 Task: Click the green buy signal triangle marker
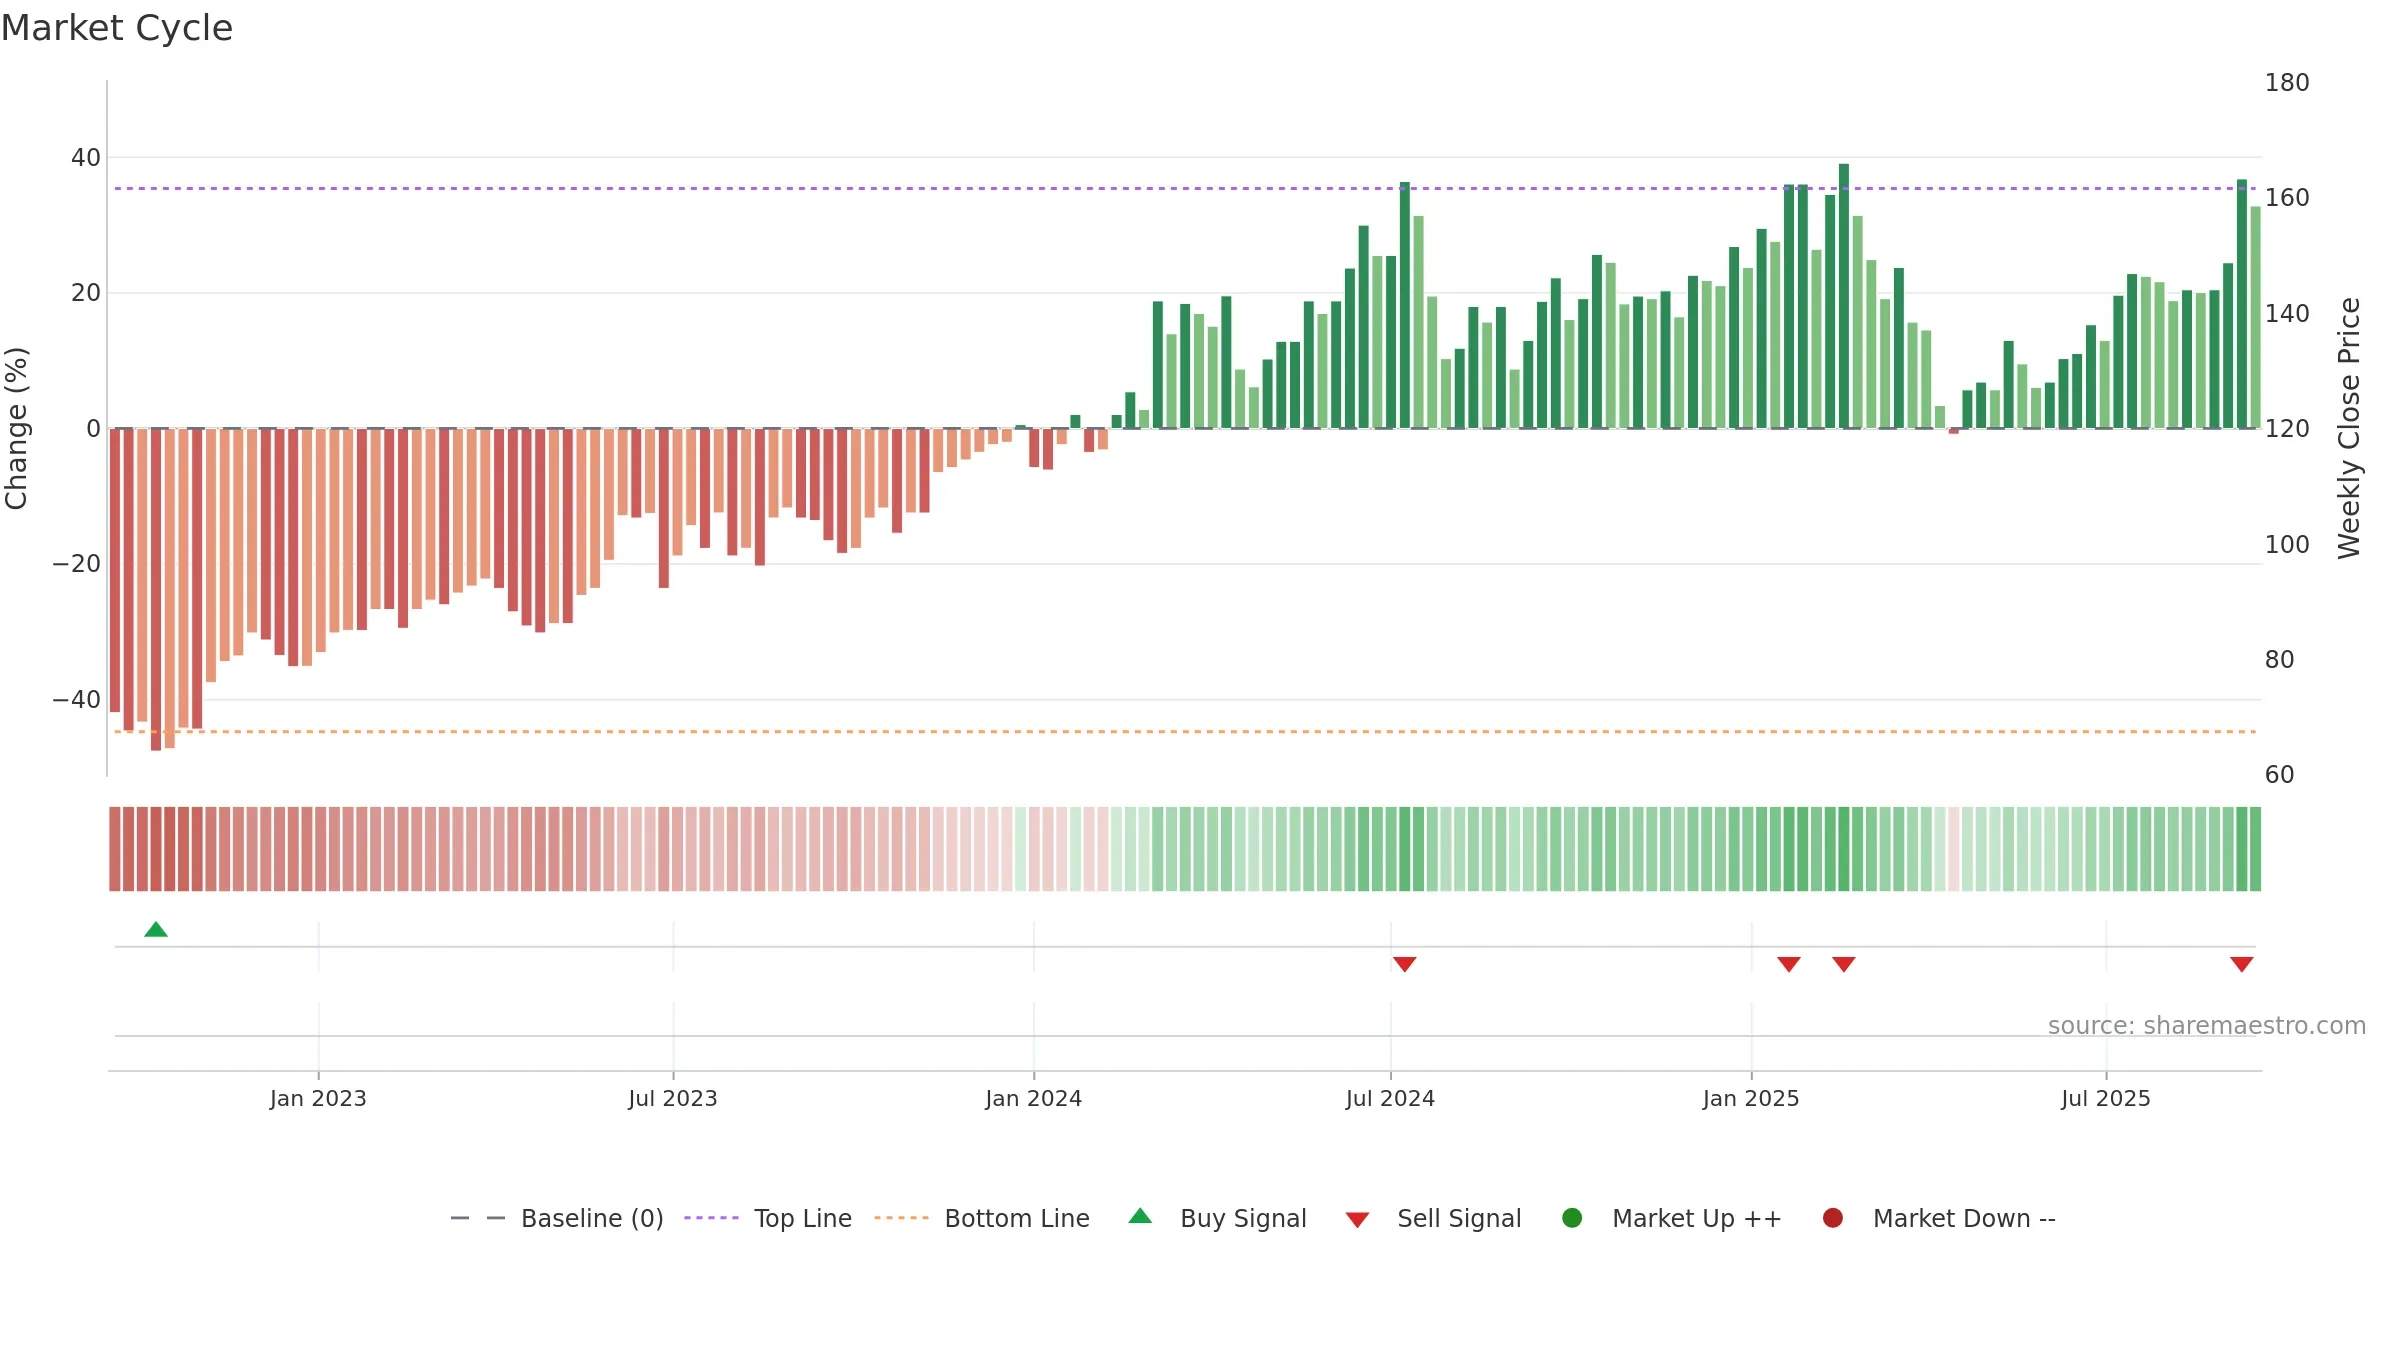coord(156,929)
